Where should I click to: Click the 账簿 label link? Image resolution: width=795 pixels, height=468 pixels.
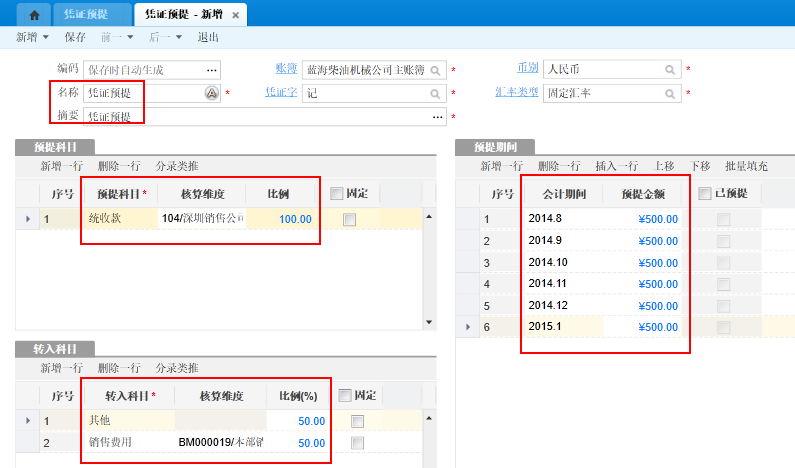[286, 68]
